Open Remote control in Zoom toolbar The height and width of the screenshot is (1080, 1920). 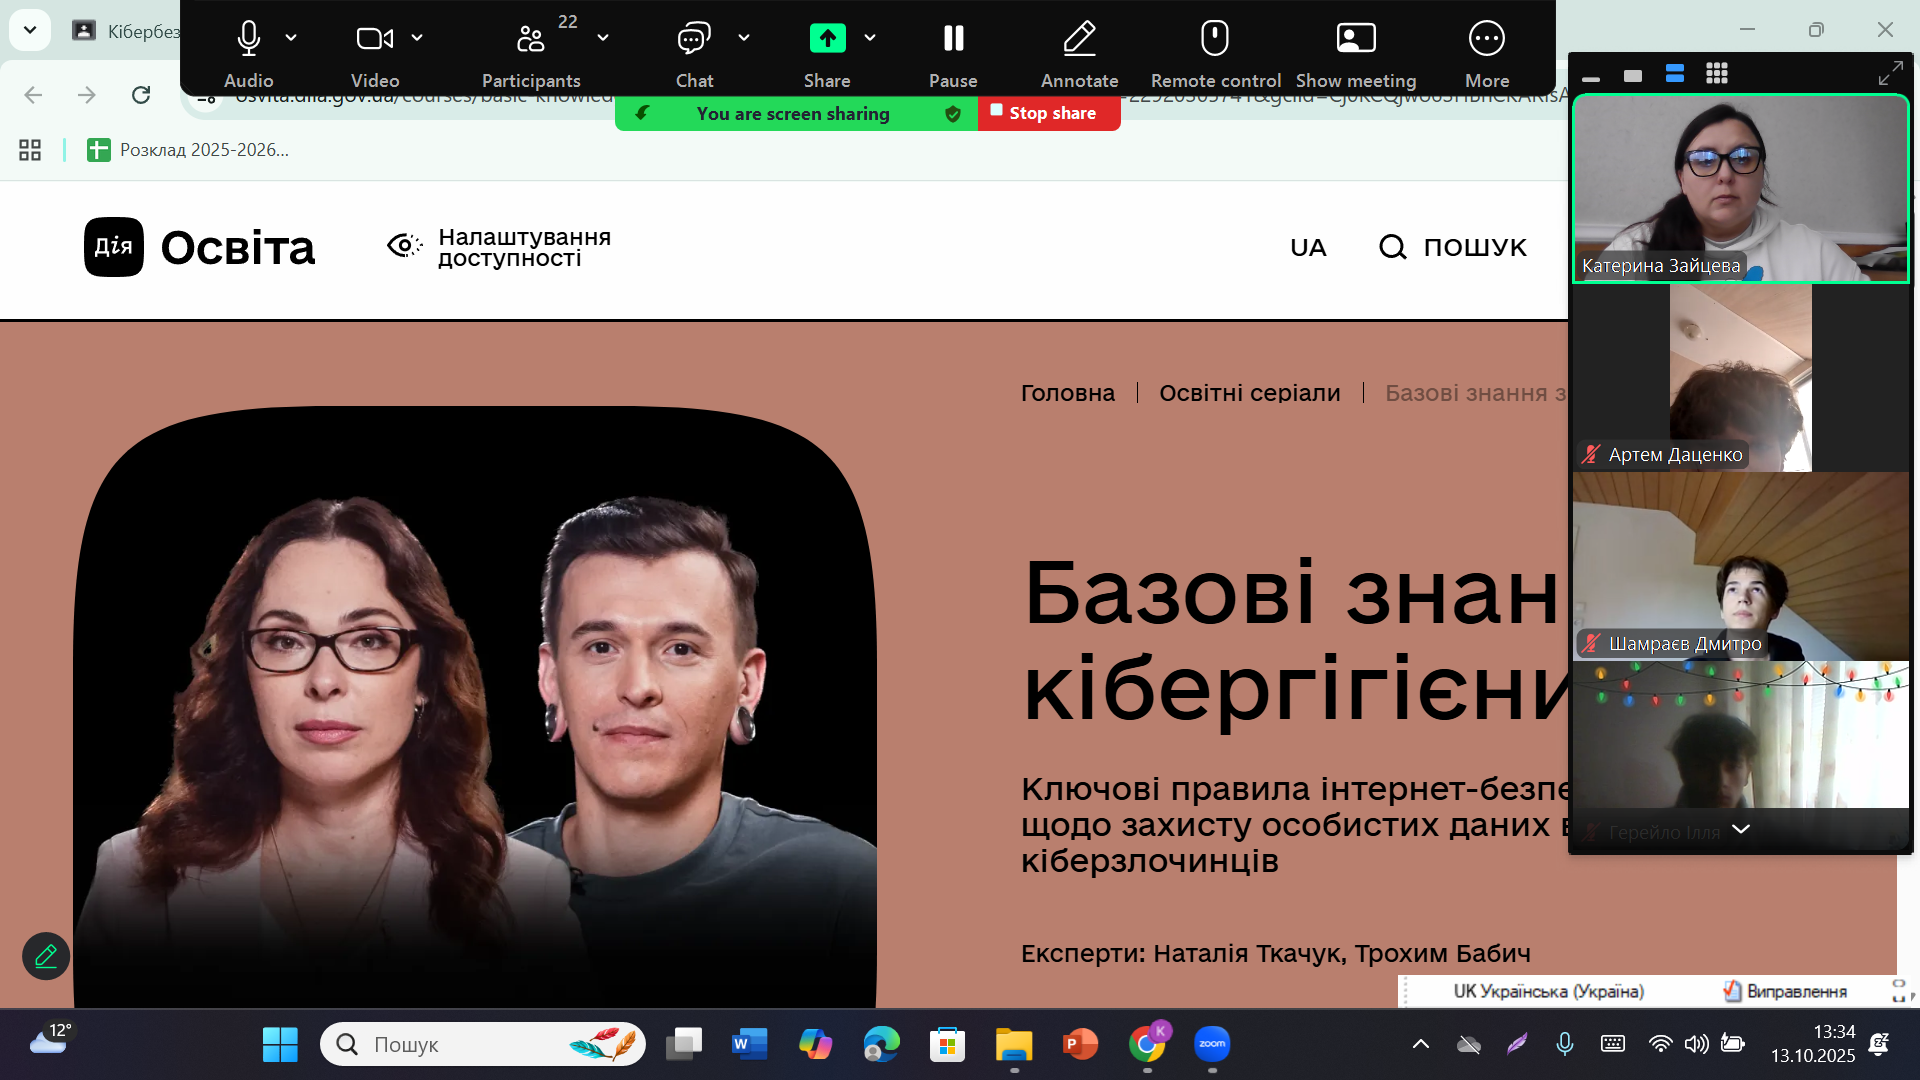click(x=1214, y=39)
